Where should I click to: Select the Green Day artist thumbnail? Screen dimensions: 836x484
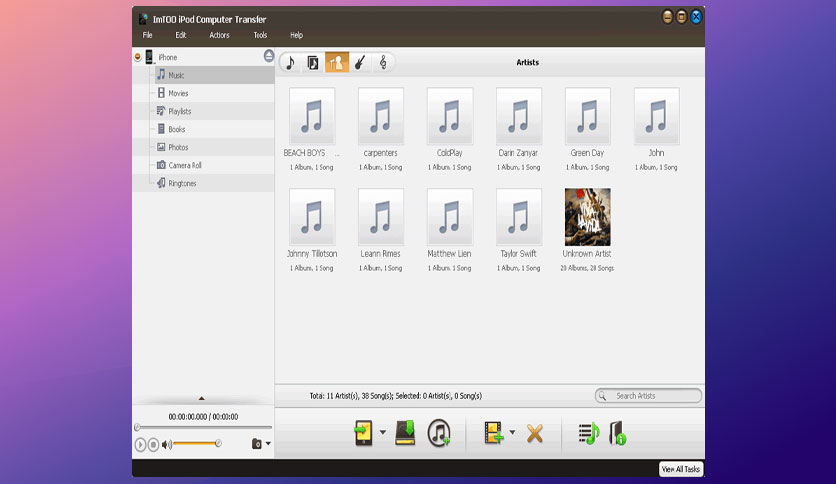pos(588,116)
